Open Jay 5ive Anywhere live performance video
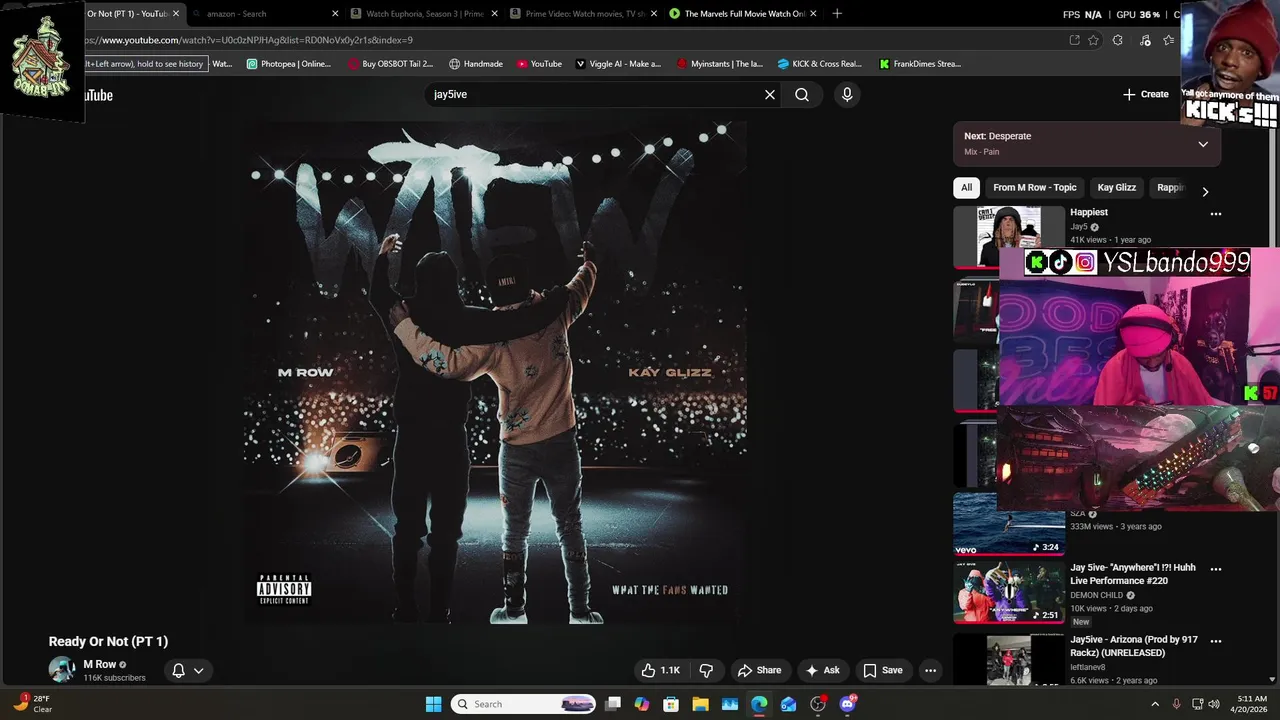1280x720 pixels. 1132,574
